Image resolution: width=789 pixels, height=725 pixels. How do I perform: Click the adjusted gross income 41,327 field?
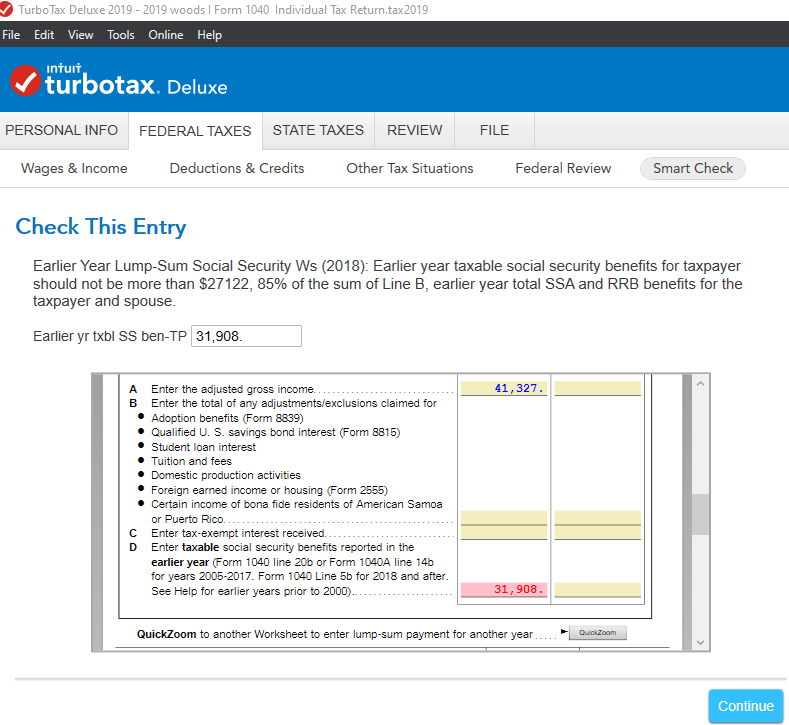point(504,388)
